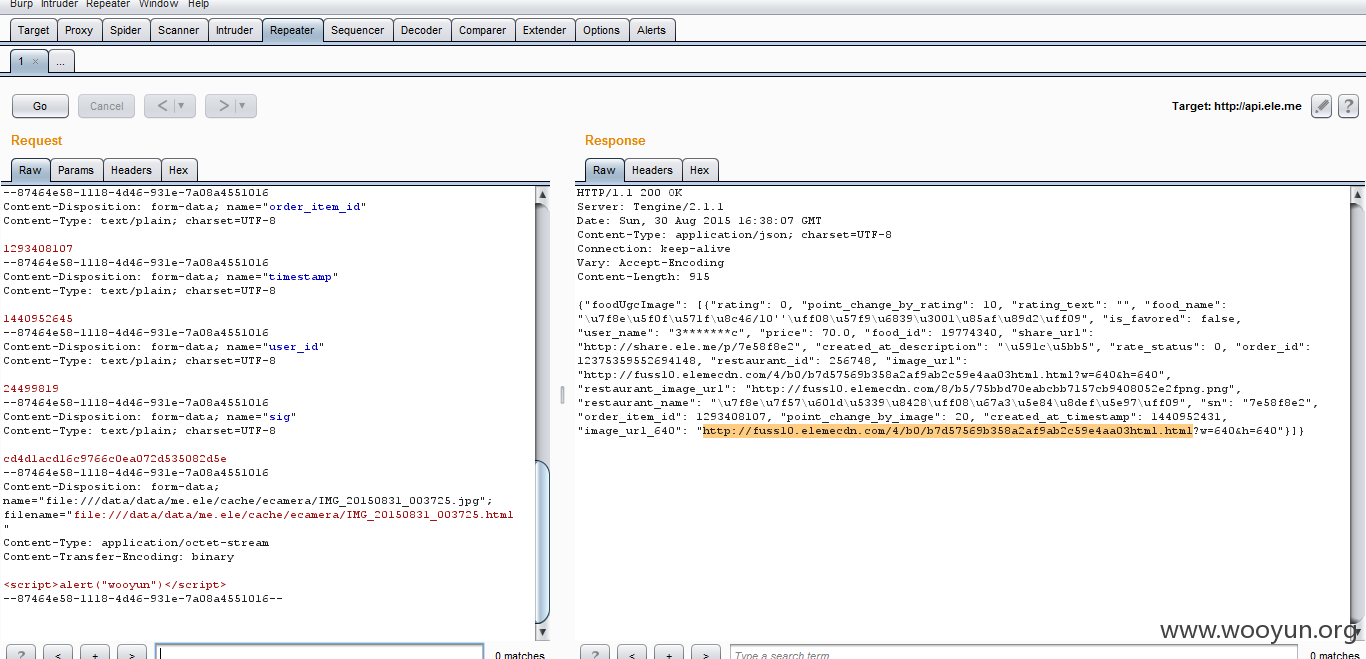Image resolution: width=1366 pixels, height=659 pixels.
Task: Add new Repeater tab with ellipsis tab
Action: [x=60, y=61]
